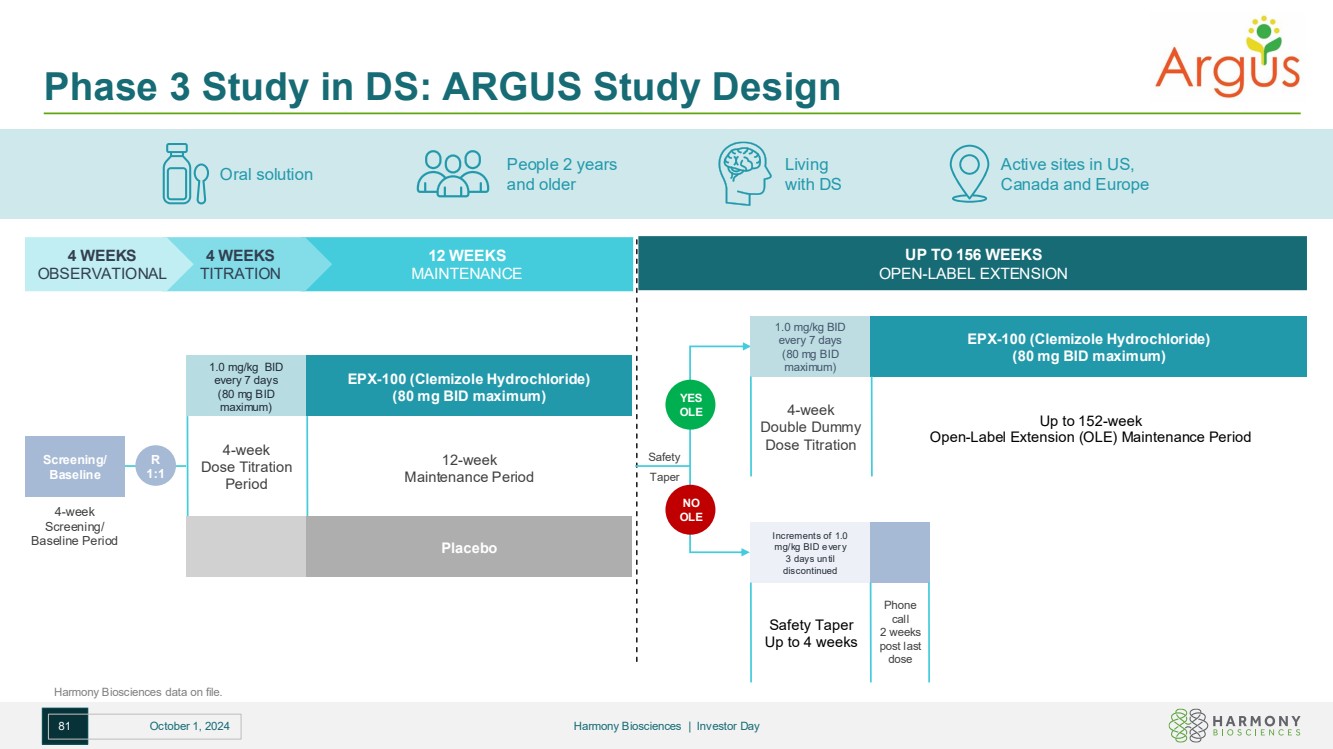The height and width of the screenshot is (749, 1333).
Task: Click the Safety Taper Up to 4 weeks text
Action: (811, 633)
